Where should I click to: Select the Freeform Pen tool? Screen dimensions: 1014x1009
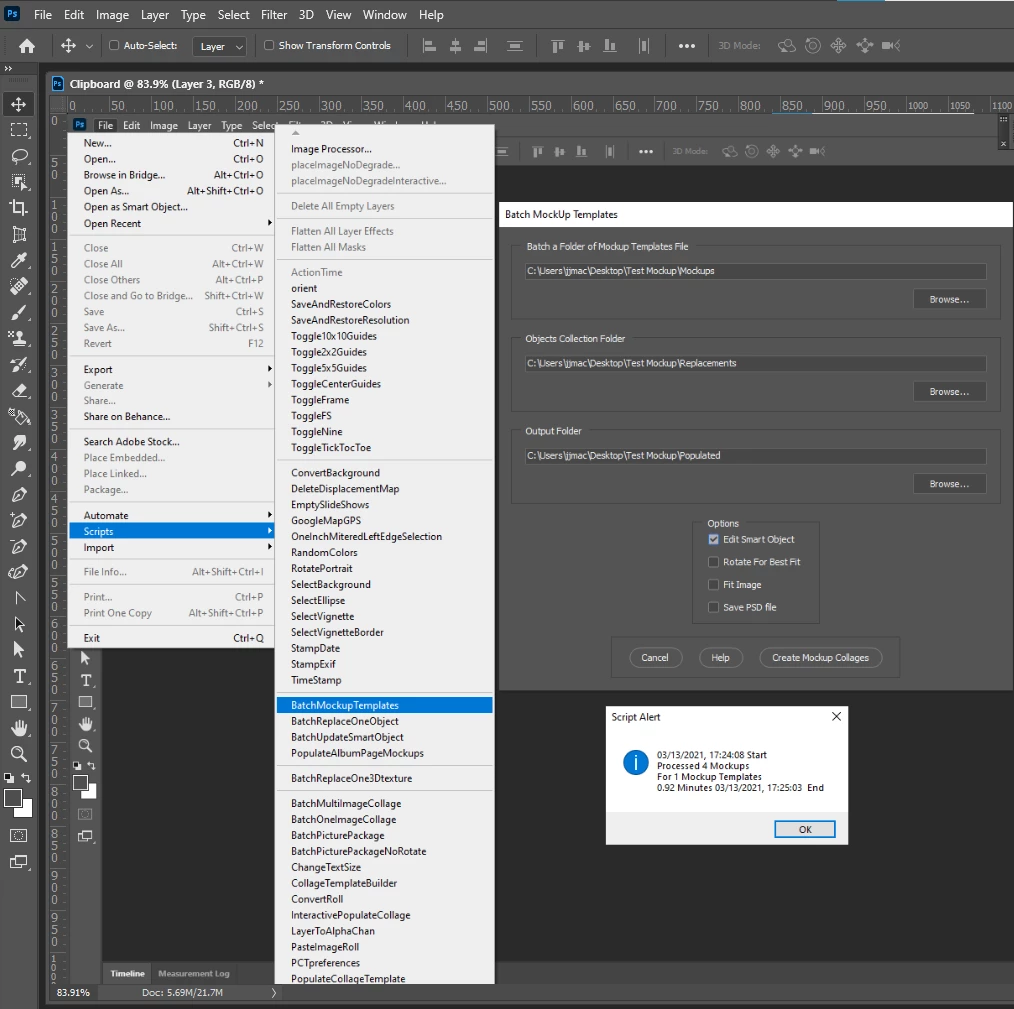(19, 572)
